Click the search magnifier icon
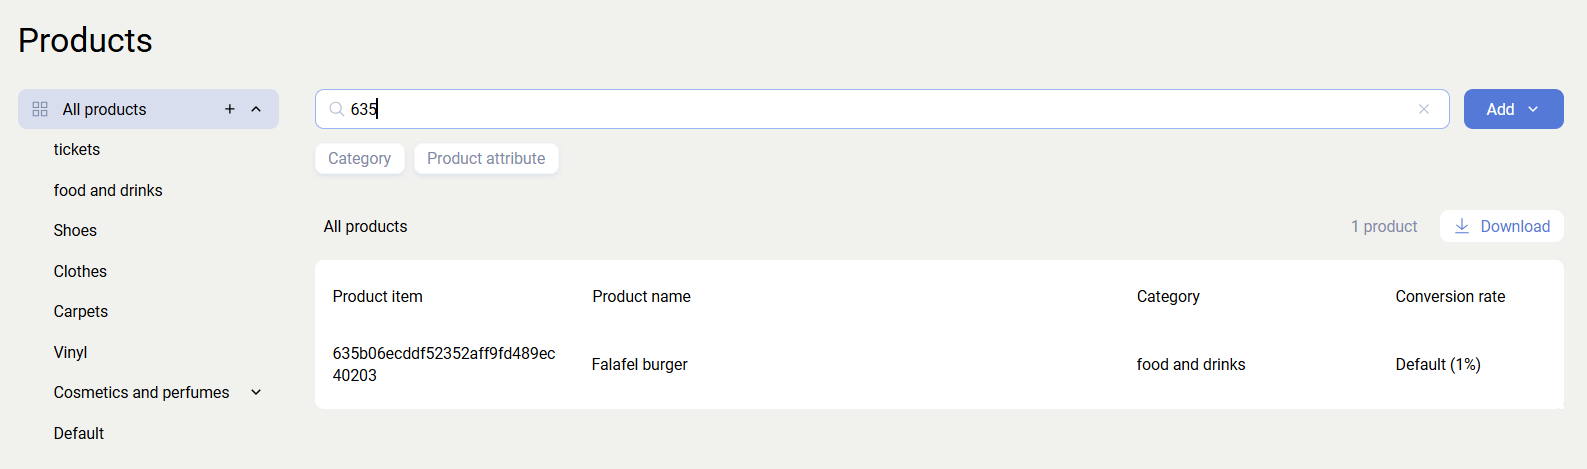Screen dimensions: 1587x469 (x=337, y=109)
